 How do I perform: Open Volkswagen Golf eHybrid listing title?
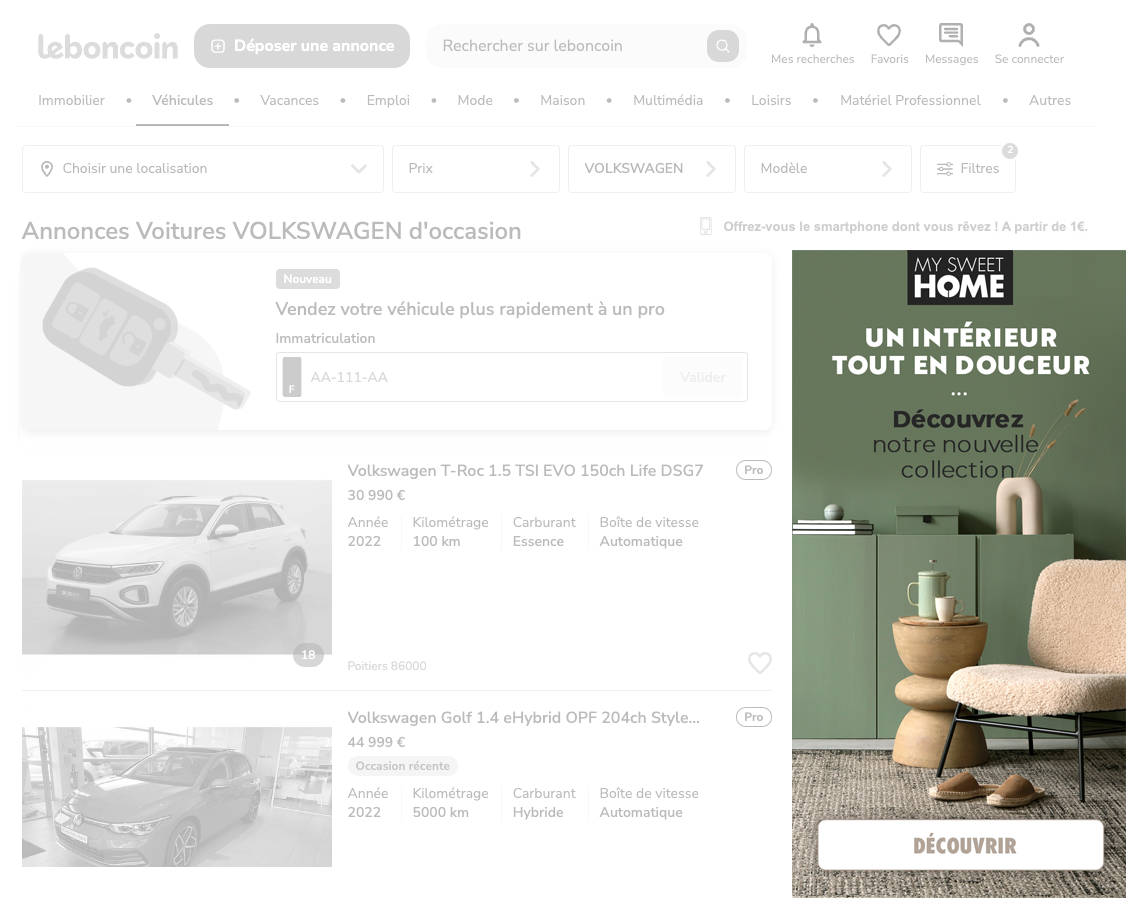[523, 718]
